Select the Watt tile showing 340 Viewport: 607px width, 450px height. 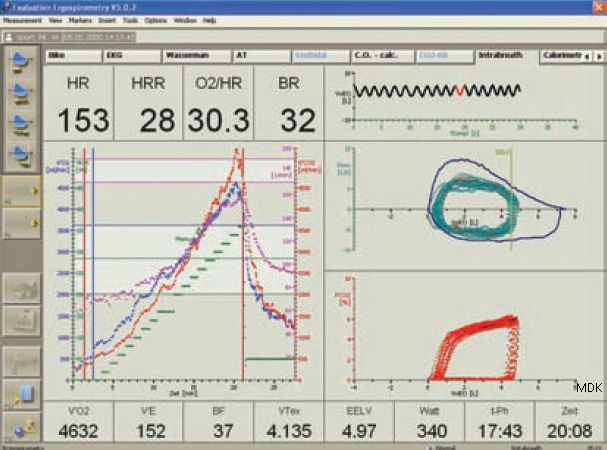tap(429, 422)
